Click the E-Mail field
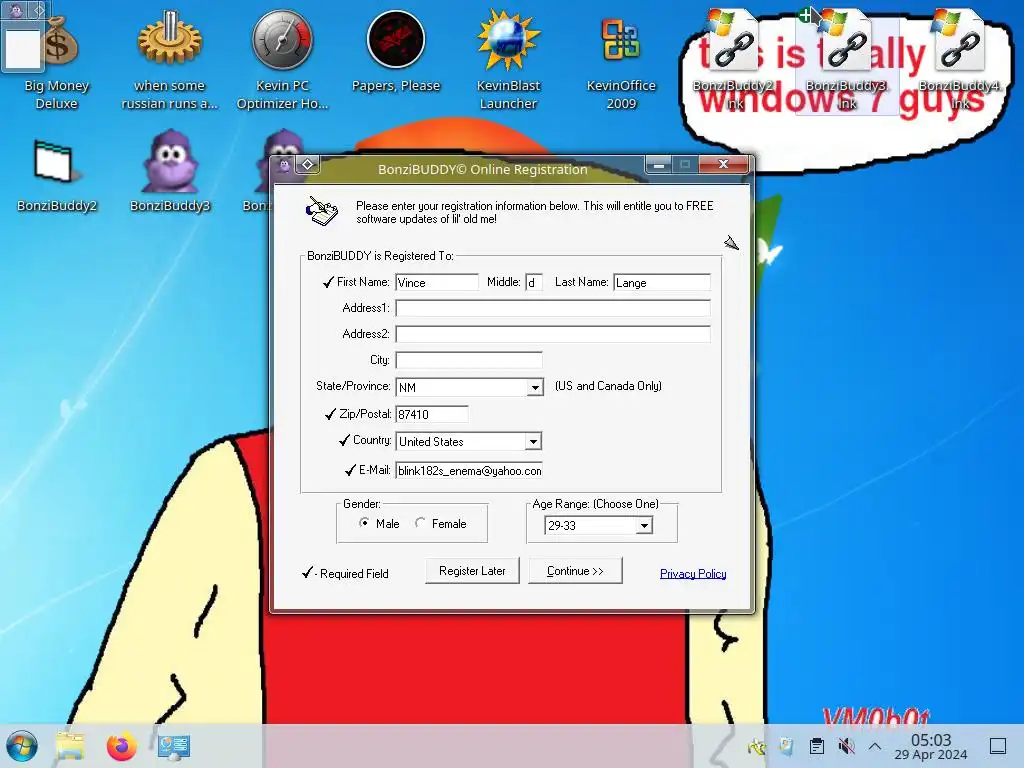This screenshot has width=1024, height=768. tap(469, 470)
